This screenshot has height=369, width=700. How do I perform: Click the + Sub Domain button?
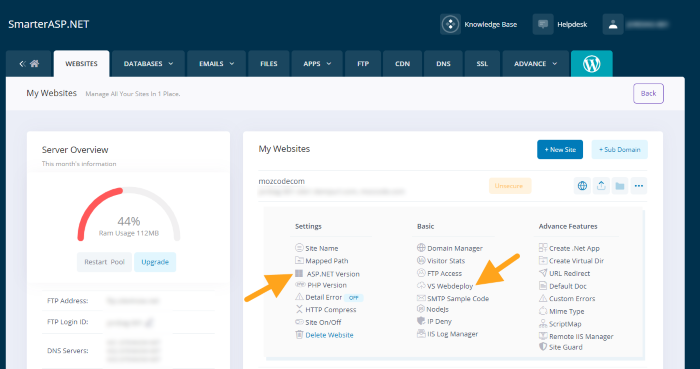tap(620, 150)
